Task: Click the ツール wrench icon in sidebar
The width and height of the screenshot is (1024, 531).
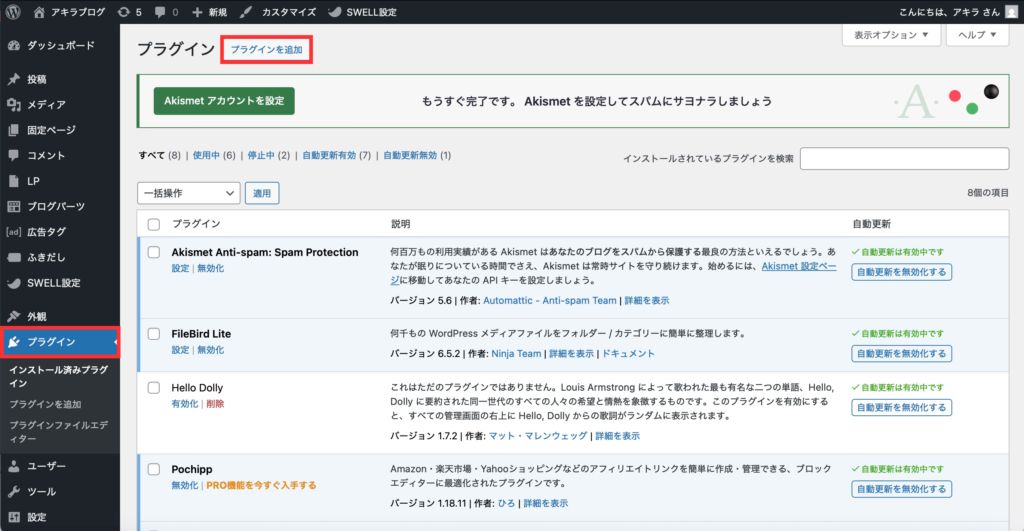Action: click(x=13, y=492)
